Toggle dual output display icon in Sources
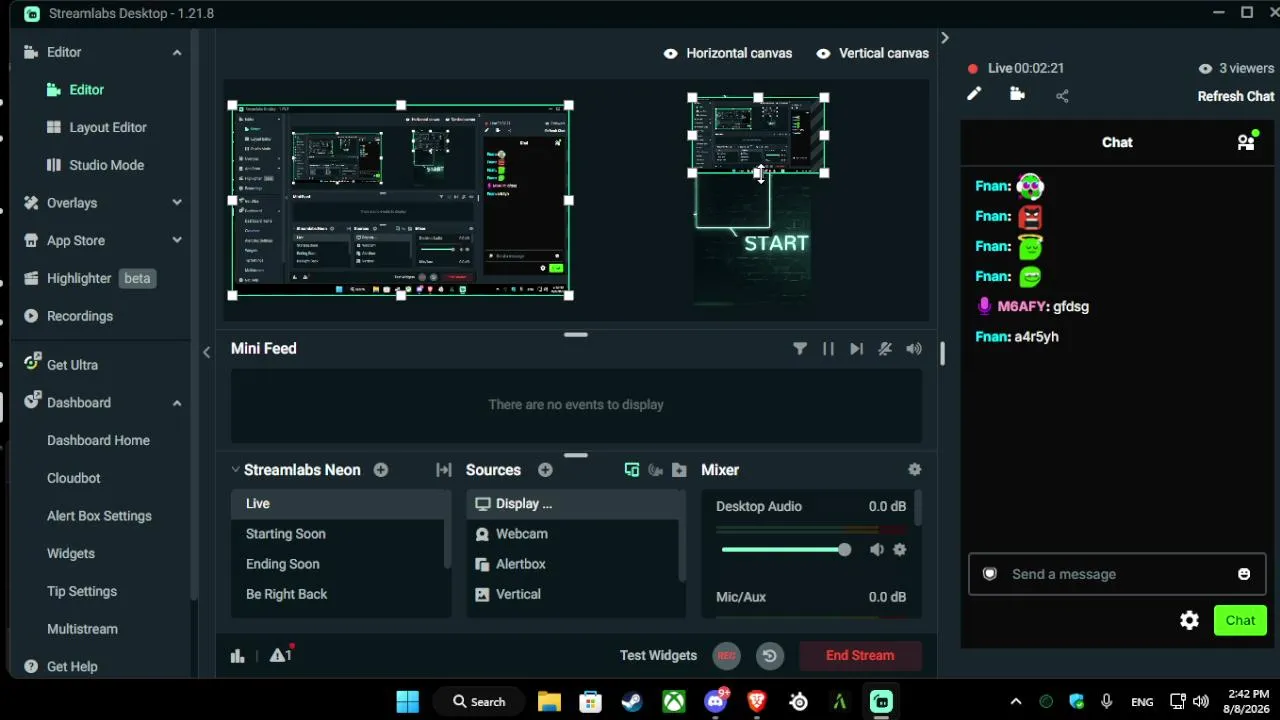Image resolution: width=1280 pixels, height=720 pixels. tap(632, 470)
